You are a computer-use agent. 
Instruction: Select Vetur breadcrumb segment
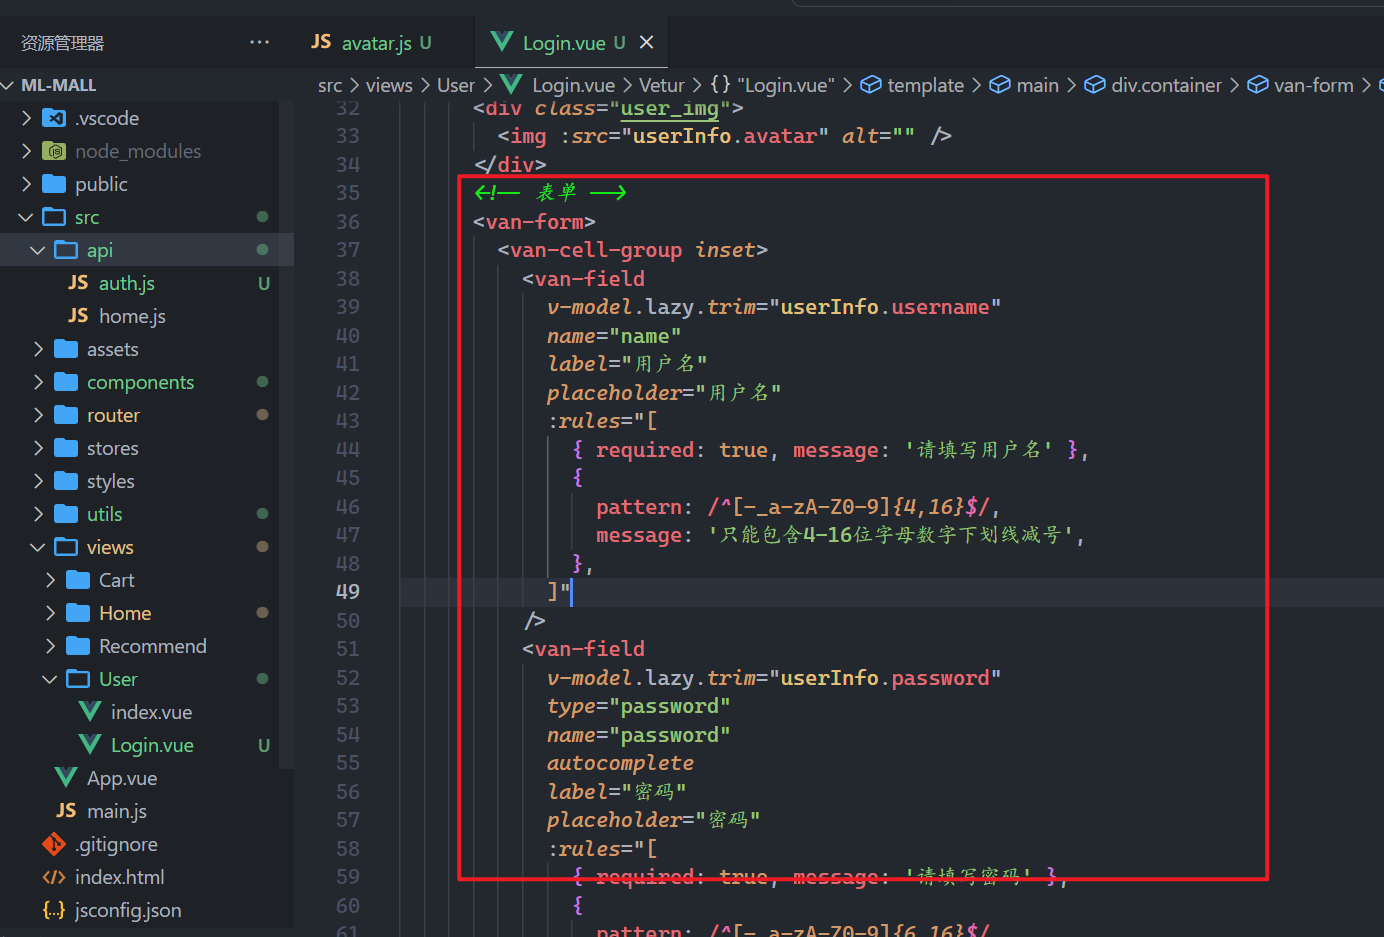click(x=662, y=85)
